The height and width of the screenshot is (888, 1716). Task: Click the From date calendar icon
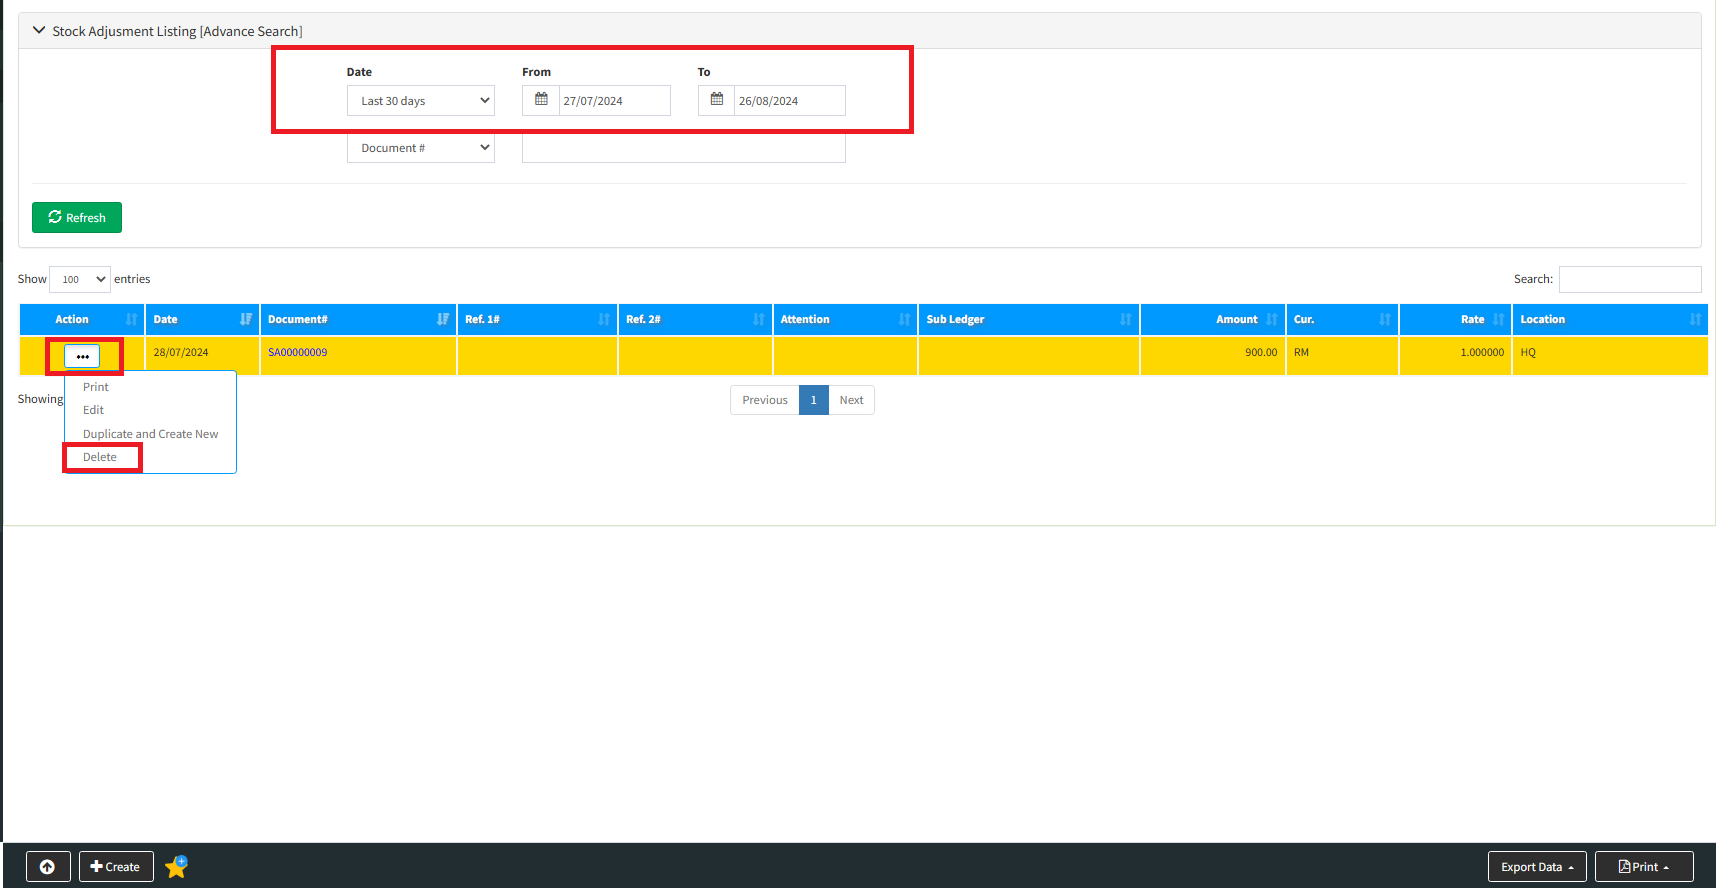[x=541, y=100]
